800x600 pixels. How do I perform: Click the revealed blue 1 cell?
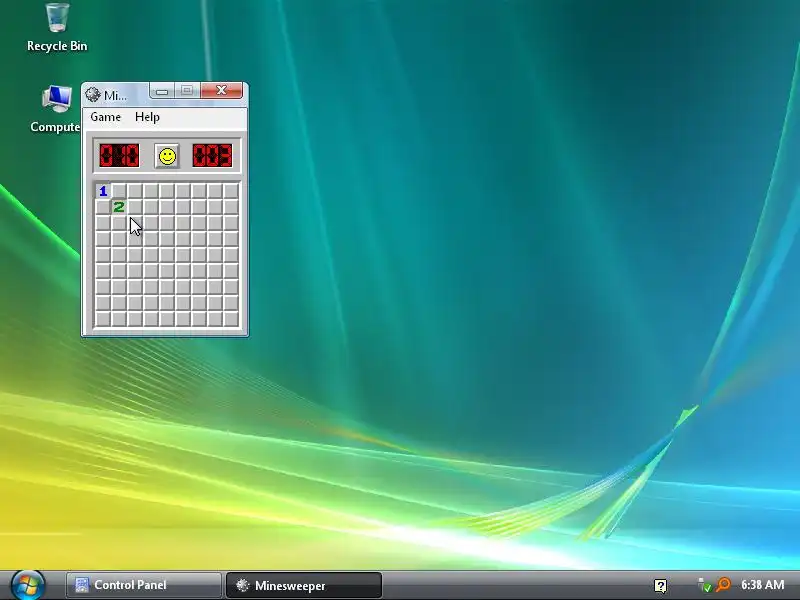[103, 191]
